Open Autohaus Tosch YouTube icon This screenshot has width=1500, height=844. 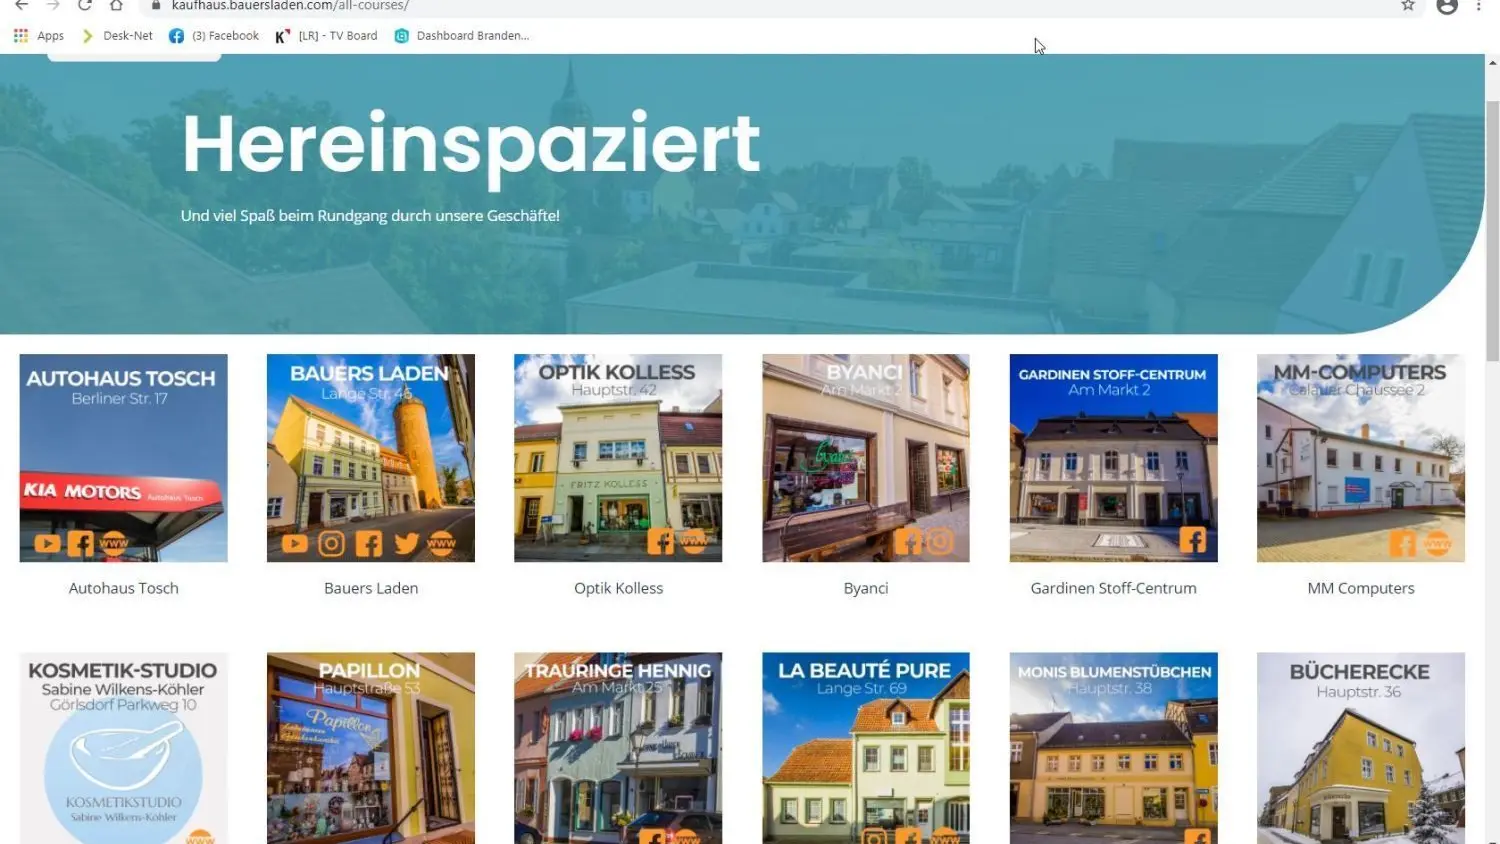(x=47, y=544)
